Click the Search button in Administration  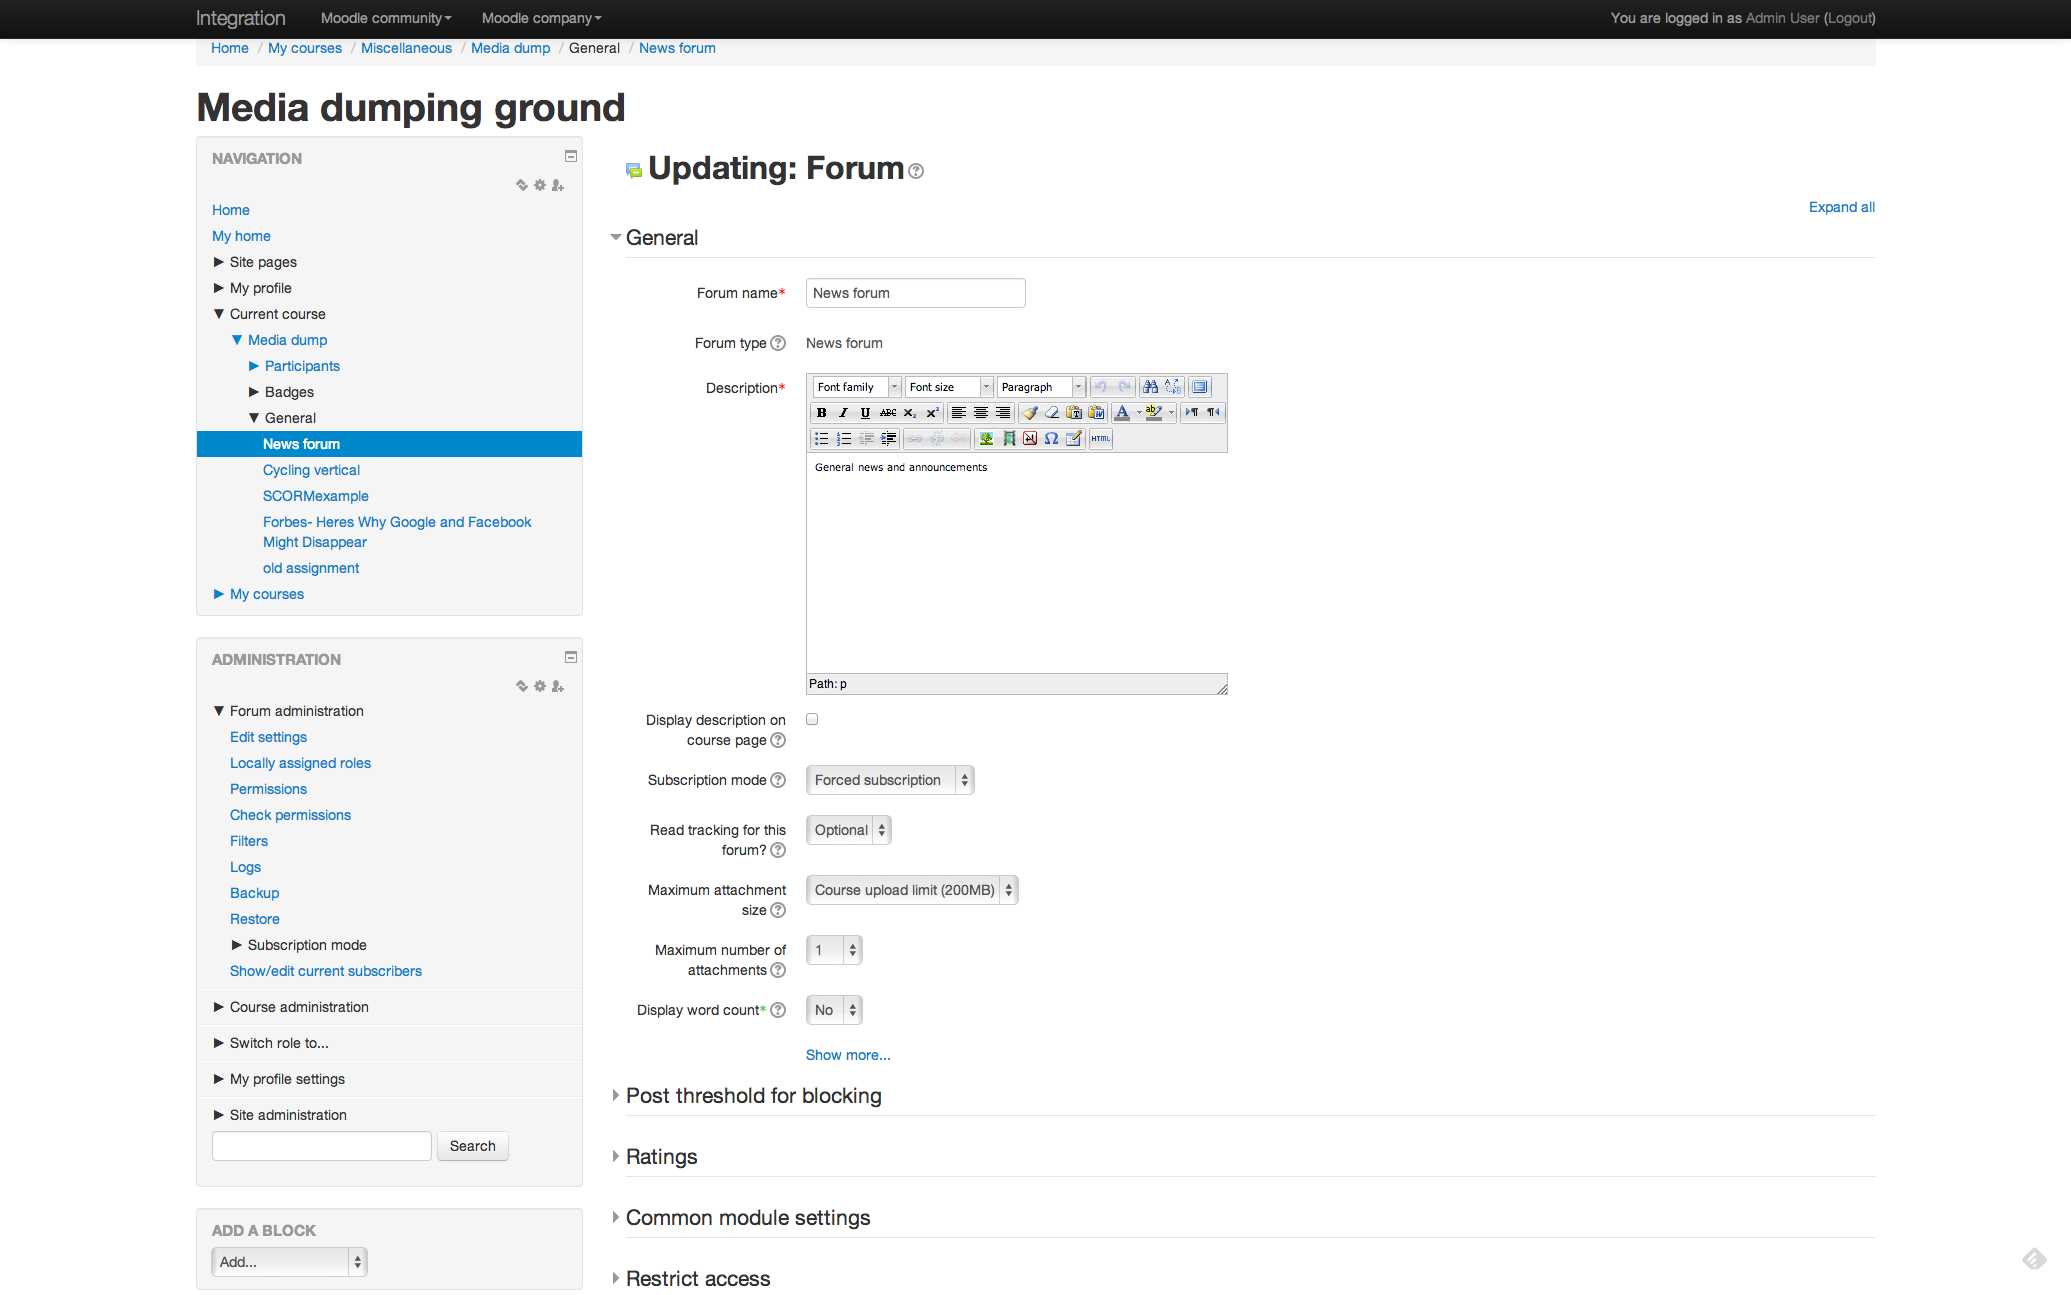472,1146
